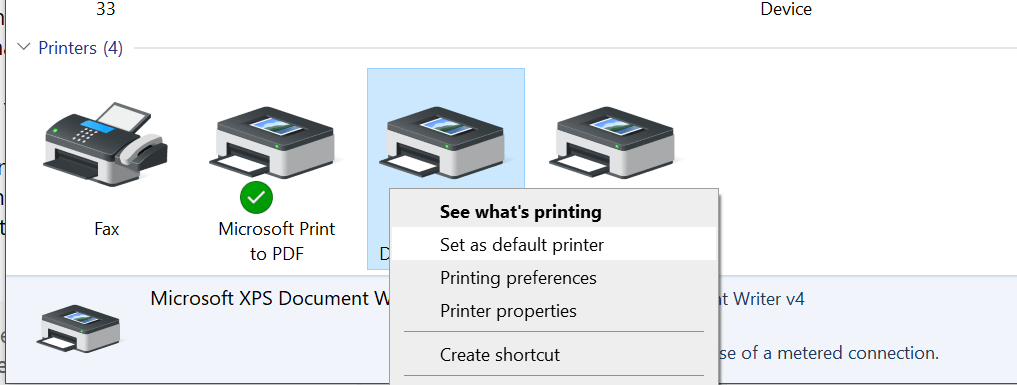Image resolution: width=1017 pixels, height=385 pixels.
Task: Click the Microsoft Print to PDF label
Action: point(277,241)
